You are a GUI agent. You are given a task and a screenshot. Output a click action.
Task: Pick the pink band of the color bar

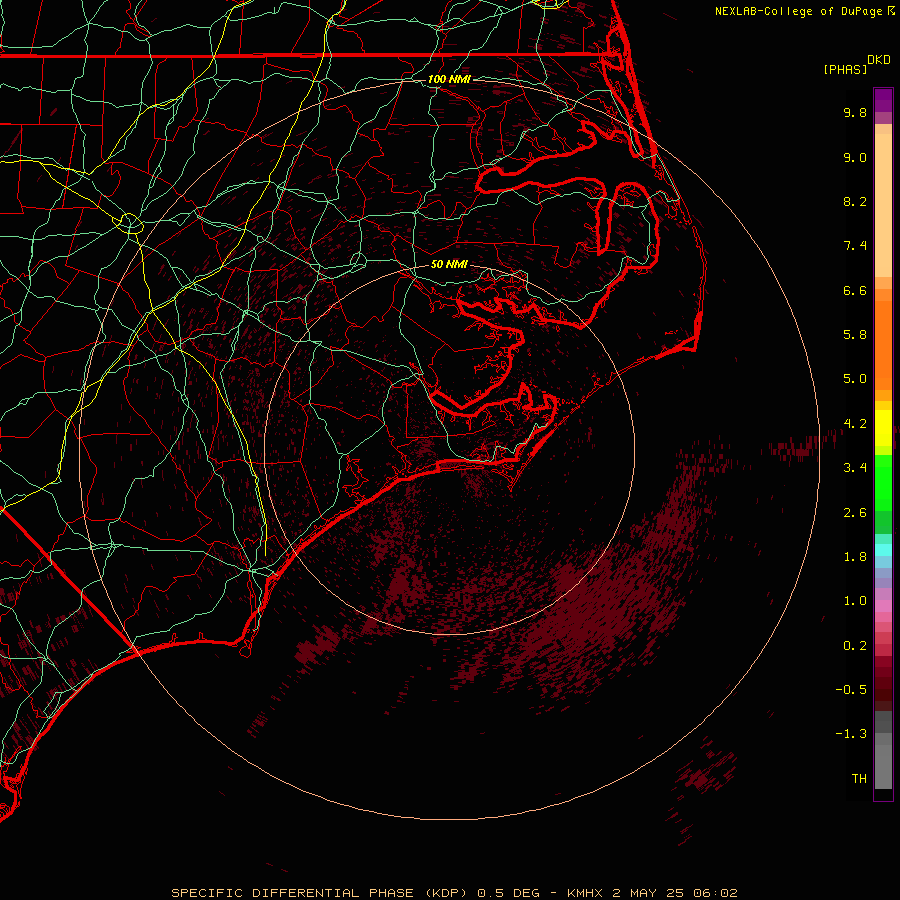click(x=883, y=606)
